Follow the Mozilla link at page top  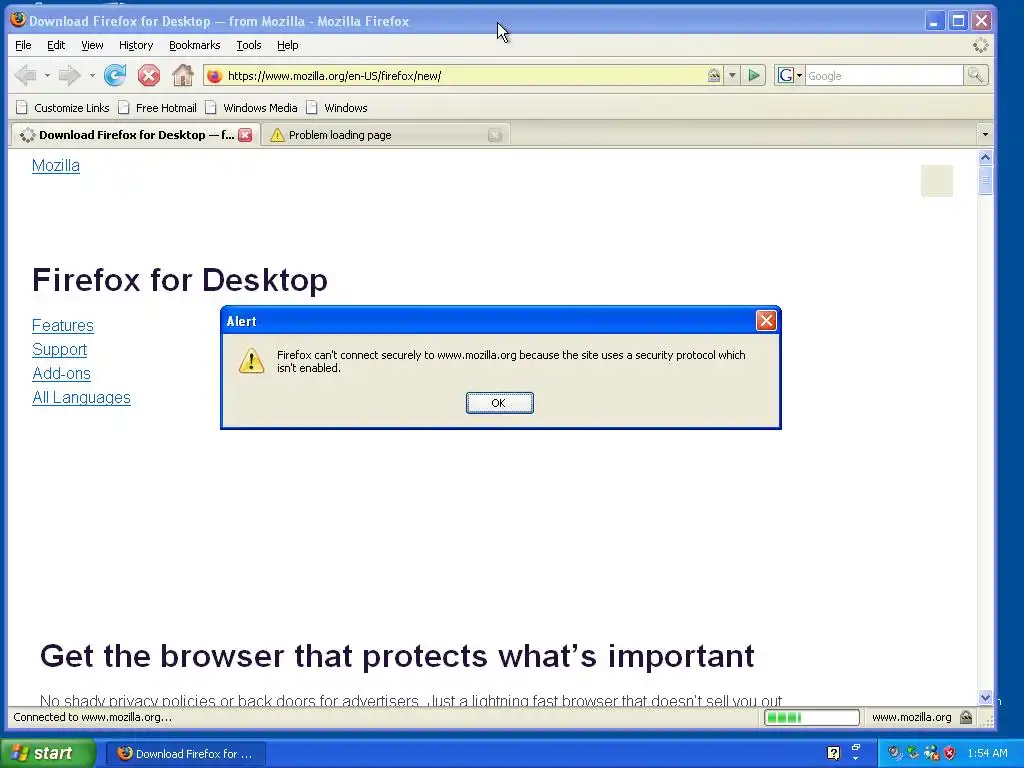(x=56, y=166)
